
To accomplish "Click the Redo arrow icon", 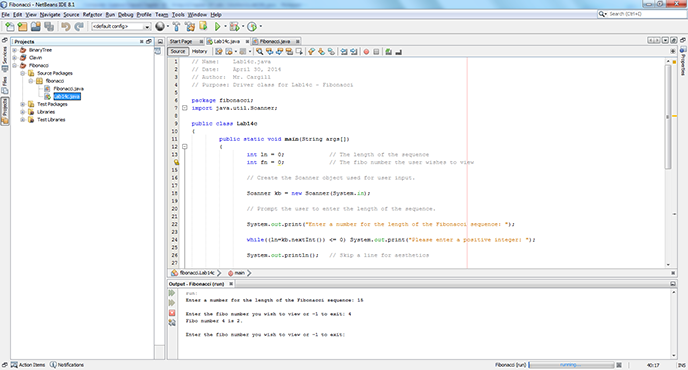I will tap(79, 26).
